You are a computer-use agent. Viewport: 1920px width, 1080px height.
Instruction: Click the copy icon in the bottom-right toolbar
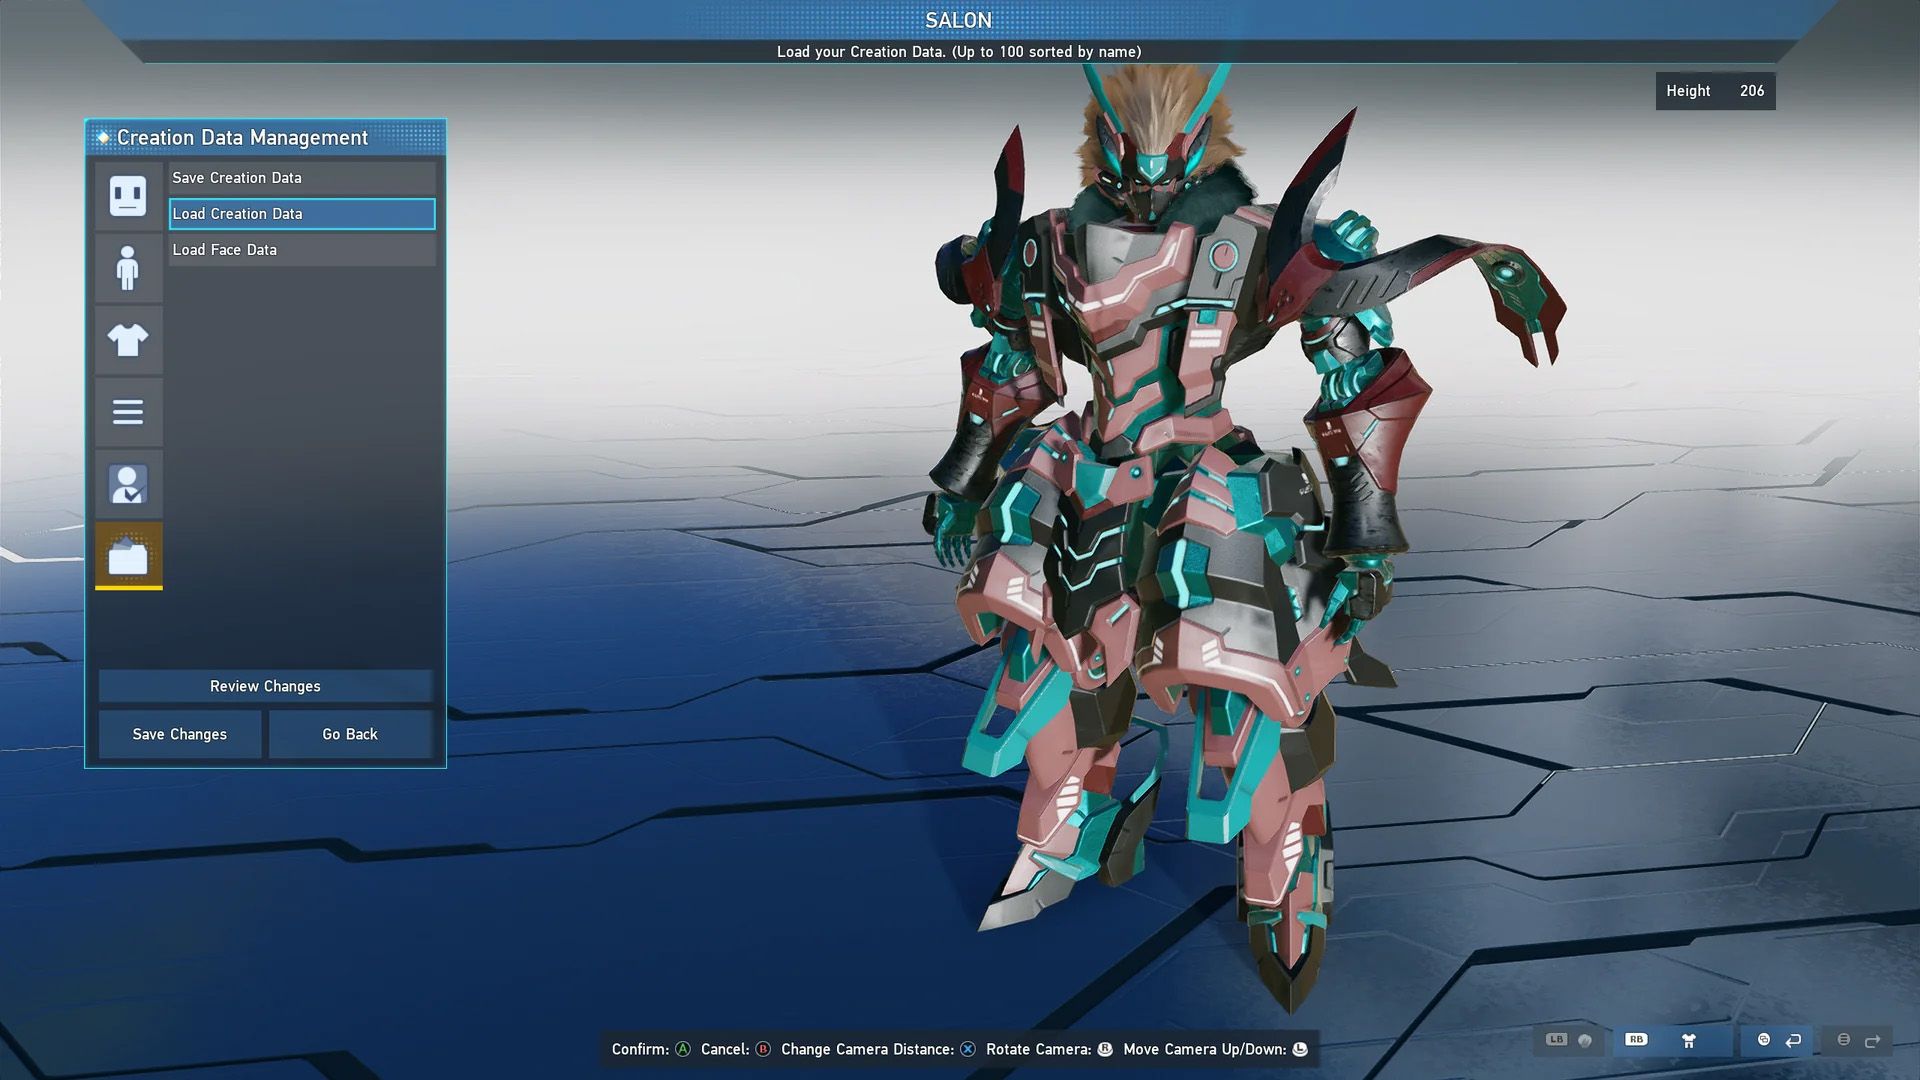(1764, 1040)
